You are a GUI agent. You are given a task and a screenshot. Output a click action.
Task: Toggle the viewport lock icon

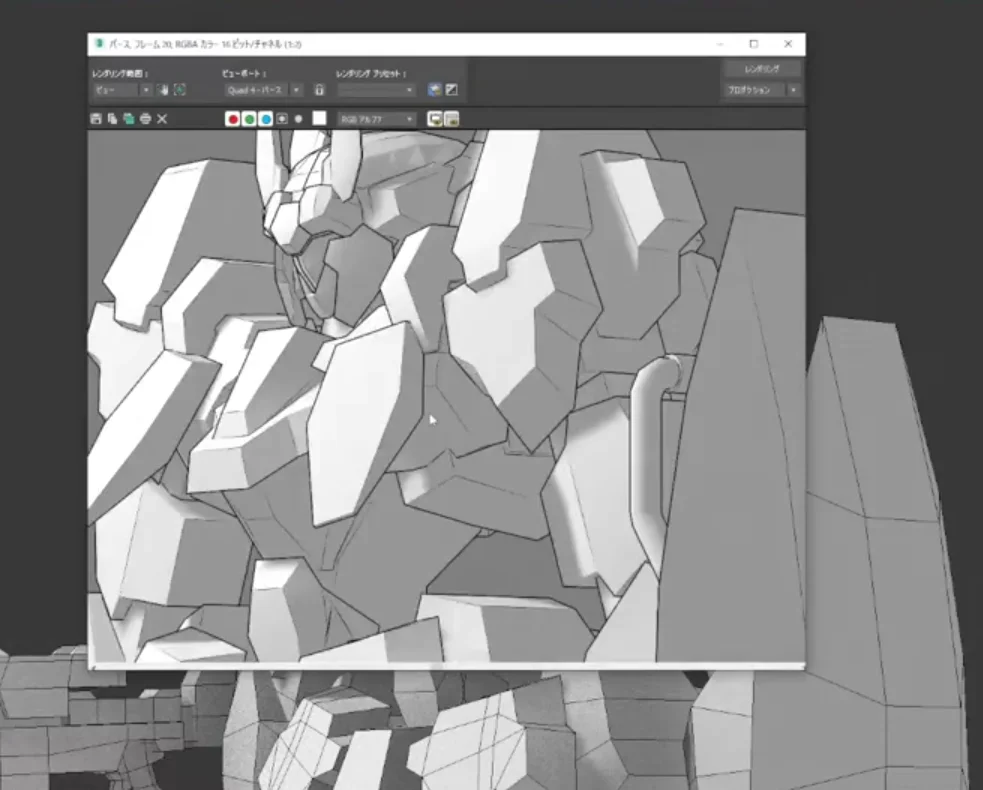pos(320,90)
